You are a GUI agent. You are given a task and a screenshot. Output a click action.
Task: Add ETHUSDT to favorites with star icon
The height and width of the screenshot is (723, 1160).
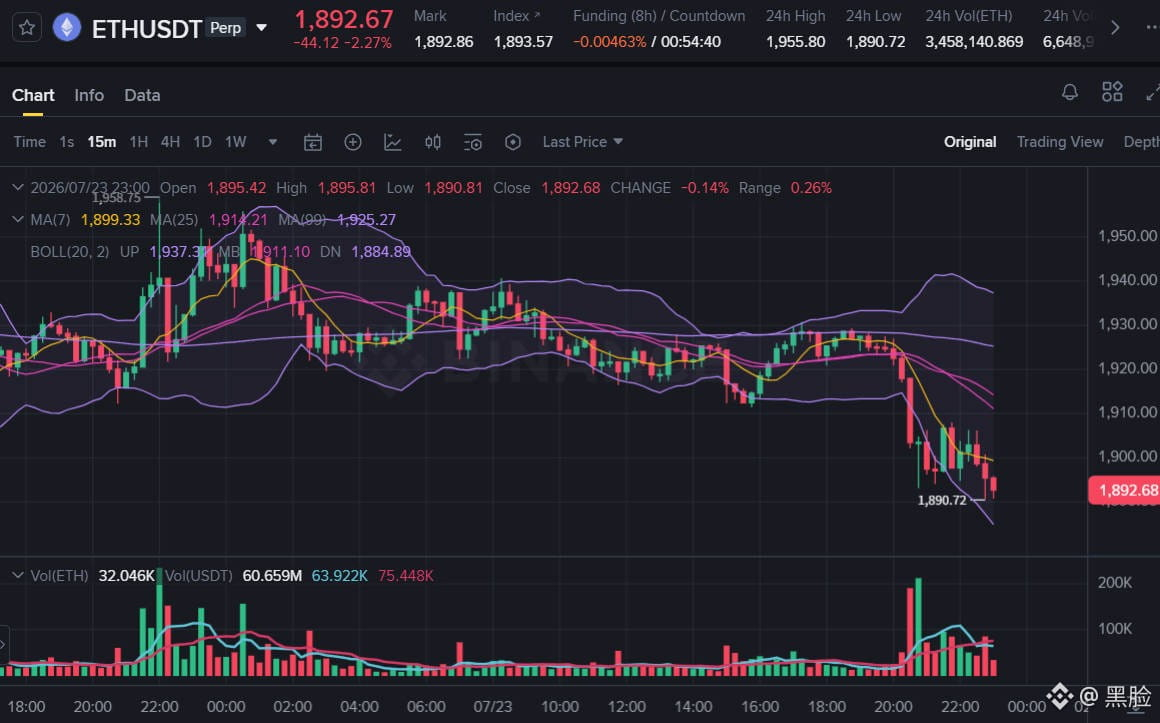coord(27,28)
